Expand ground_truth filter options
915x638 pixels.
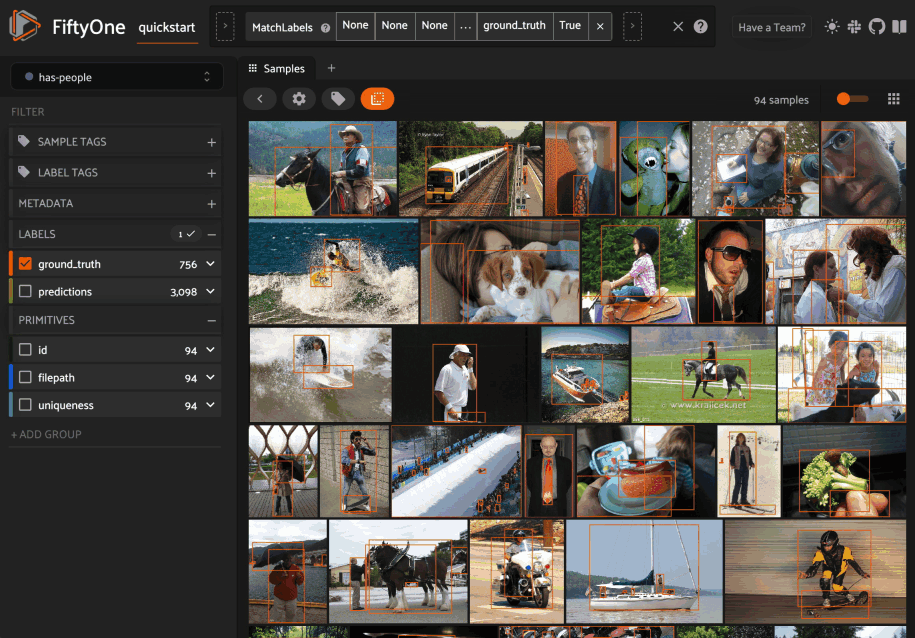[211, 264]
